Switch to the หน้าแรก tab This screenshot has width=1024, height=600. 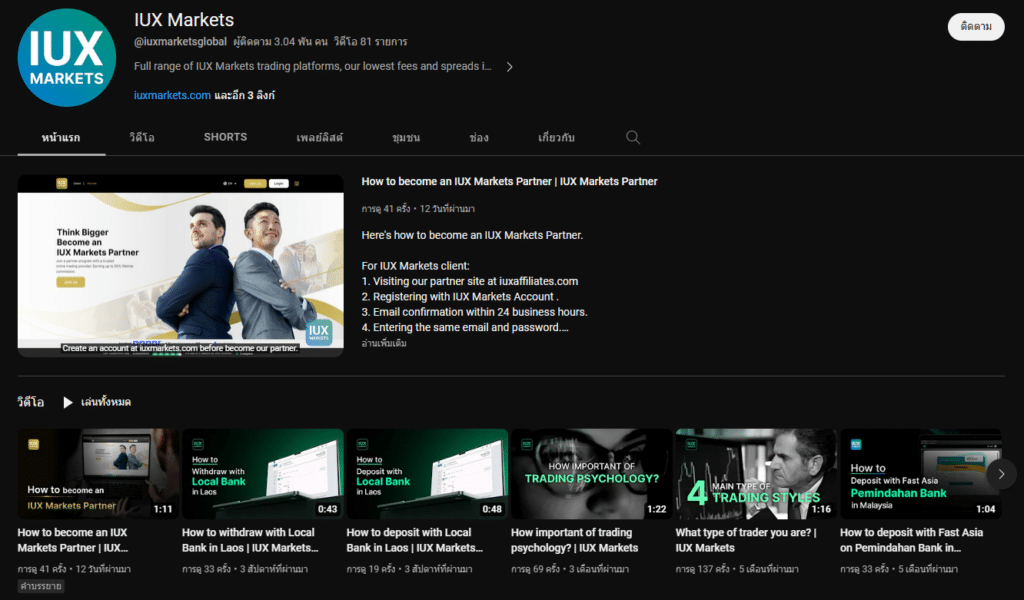[61, 137]
